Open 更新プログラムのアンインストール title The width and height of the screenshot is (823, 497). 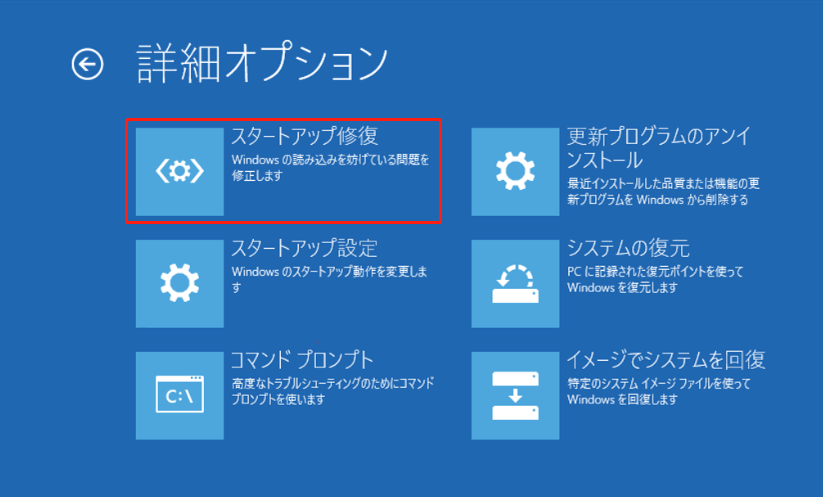pos(659,147)
